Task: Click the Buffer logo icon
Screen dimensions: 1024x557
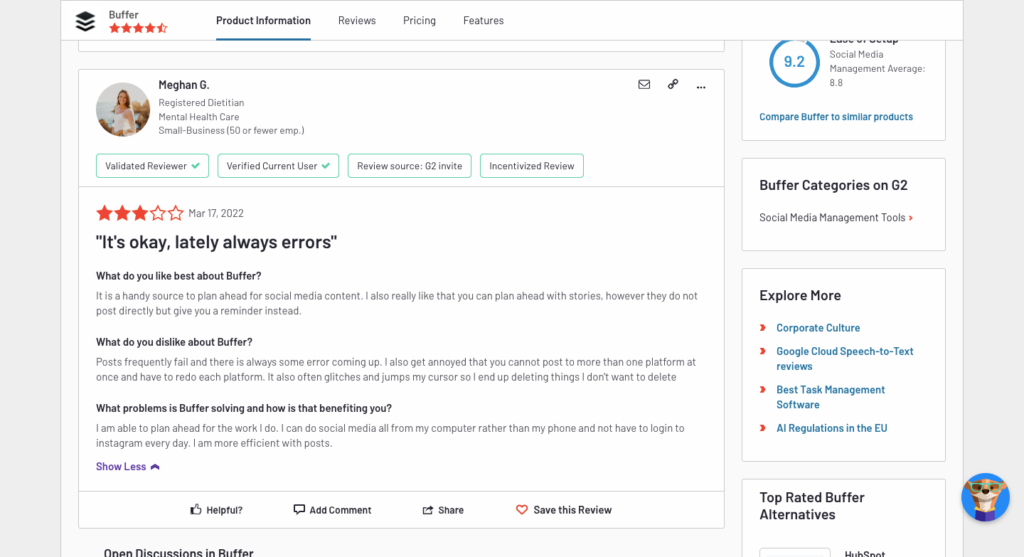Action: 86,21
